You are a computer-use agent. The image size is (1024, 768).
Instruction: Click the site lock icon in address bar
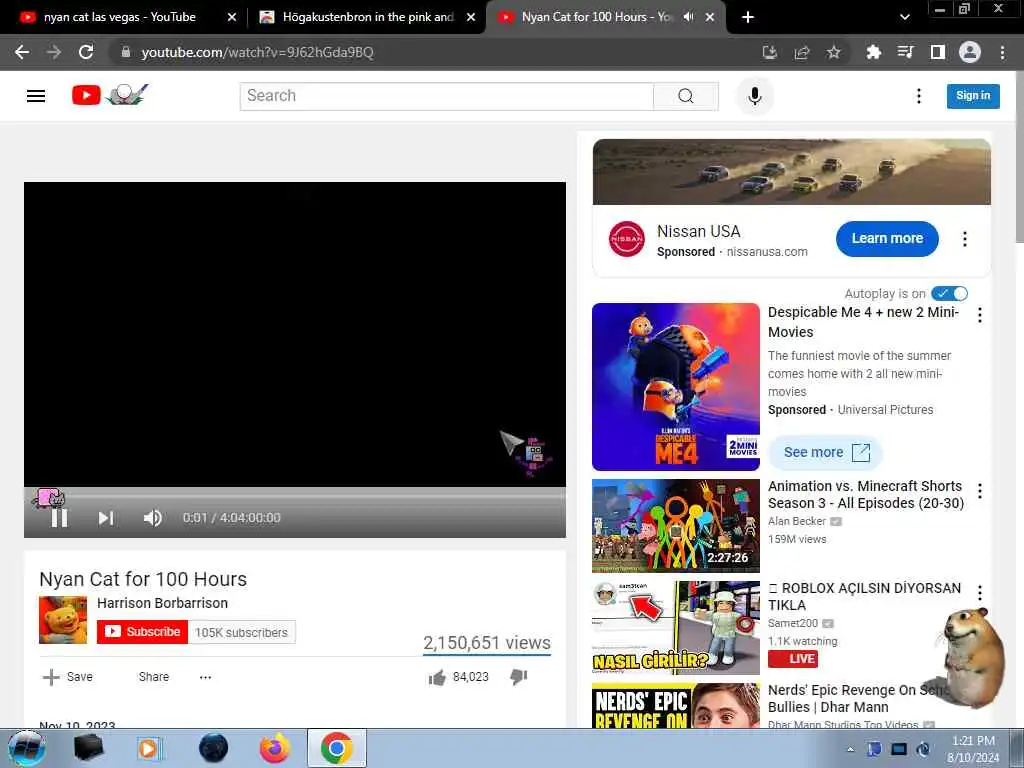(x=126, y=52)
